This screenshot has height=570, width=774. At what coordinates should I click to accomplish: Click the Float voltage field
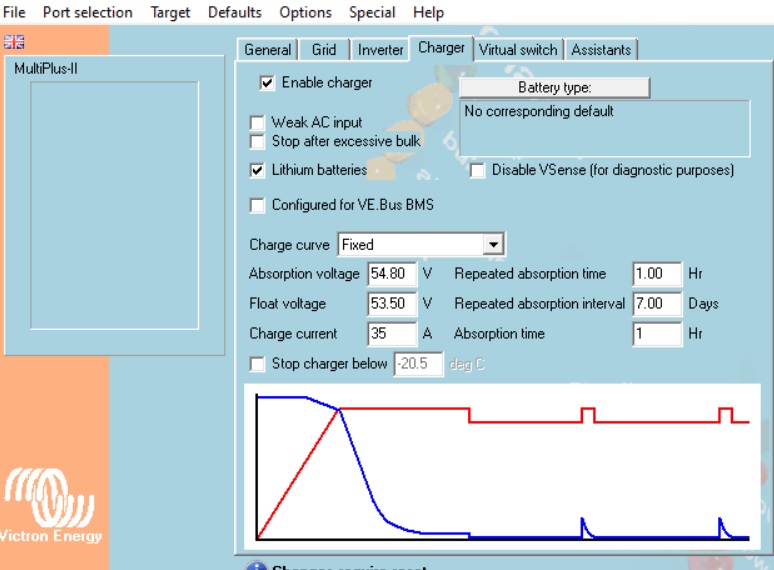392,304
